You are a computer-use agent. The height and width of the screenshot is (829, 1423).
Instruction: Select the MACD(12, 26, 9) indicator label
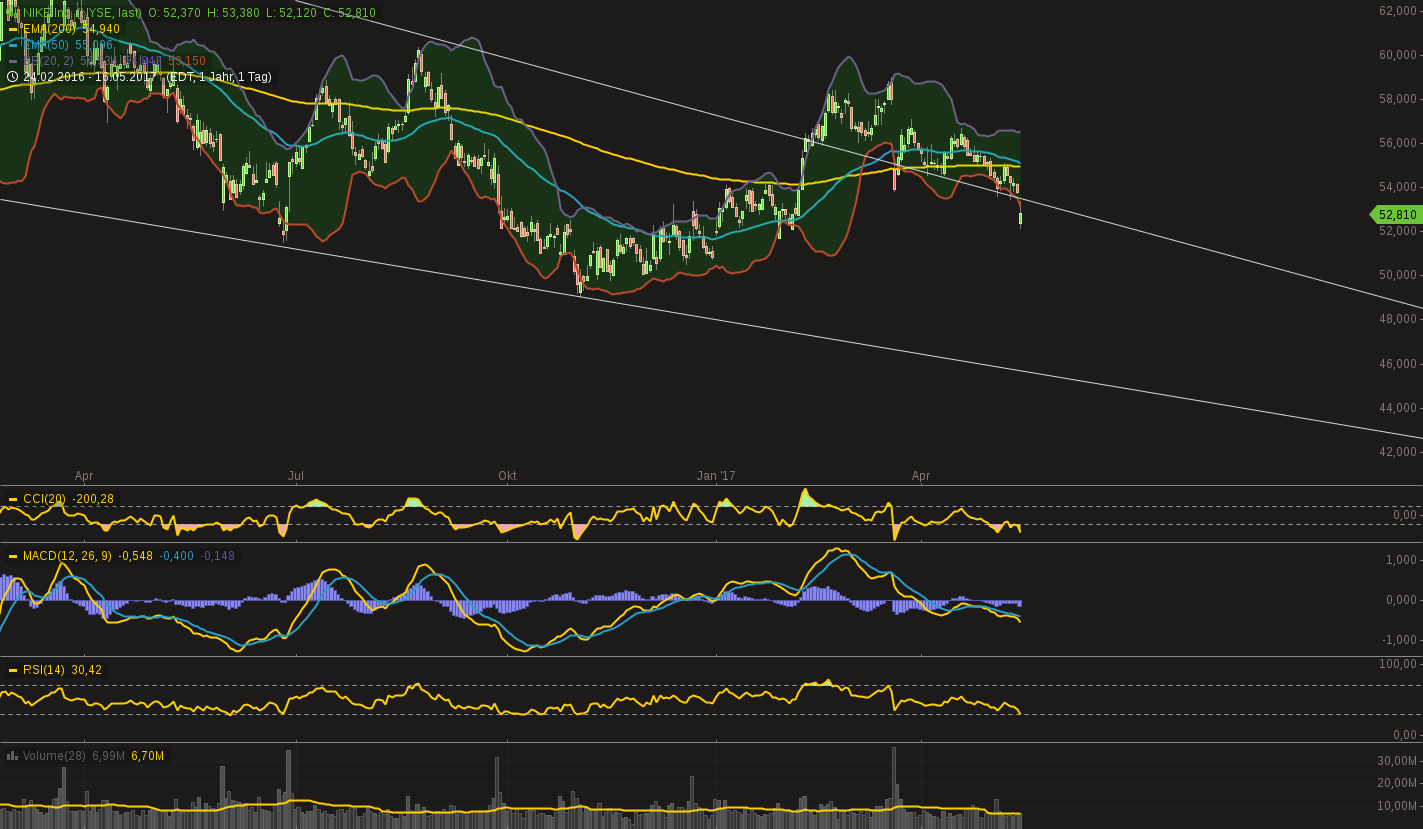[67, 556]
